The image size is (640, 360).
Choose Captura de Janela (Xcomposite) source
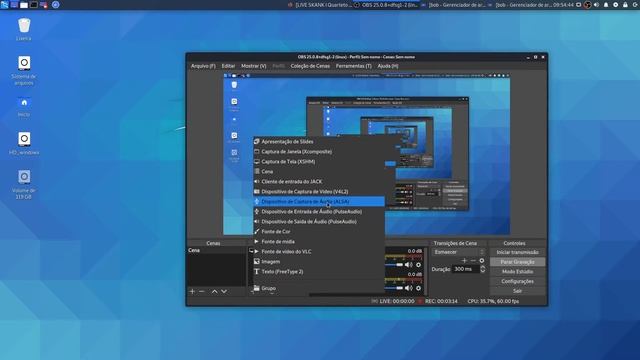point(319,151)
